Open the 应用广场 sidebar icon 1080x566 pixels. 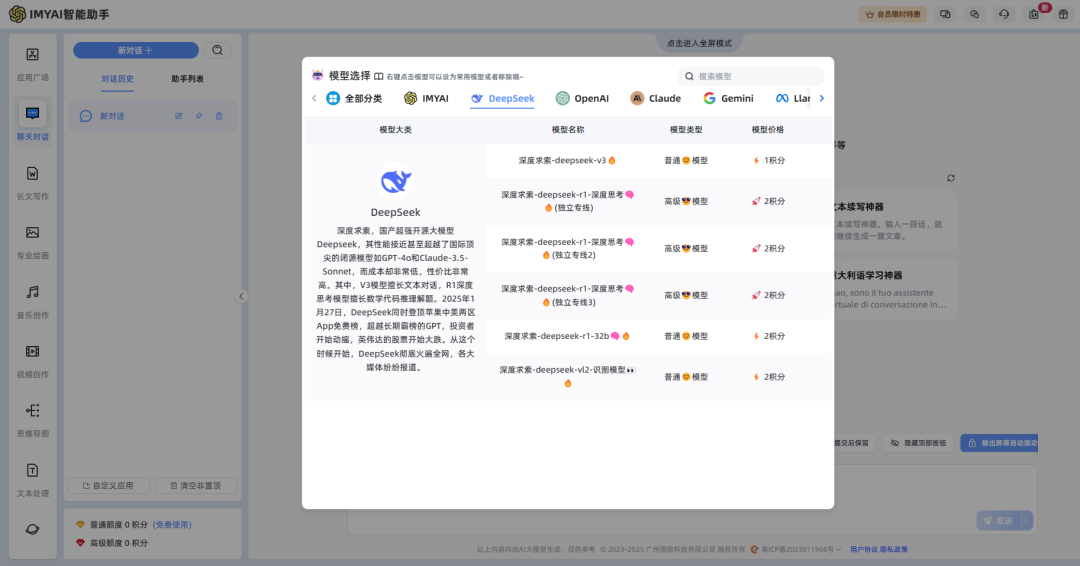tap(32, 55)
